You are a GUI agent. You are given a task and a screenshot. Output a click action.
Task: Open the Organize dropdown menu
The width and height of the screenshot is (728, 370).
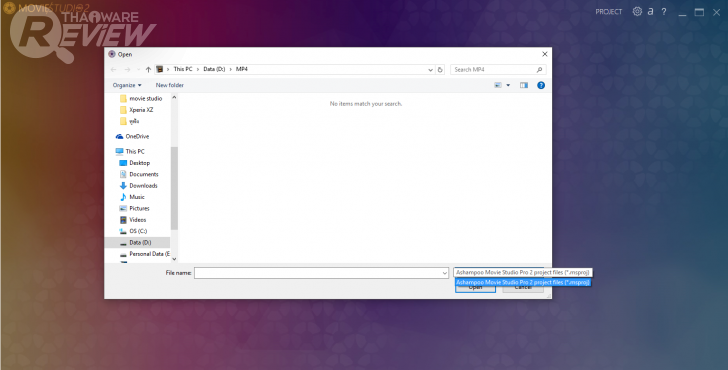[127, 85]
